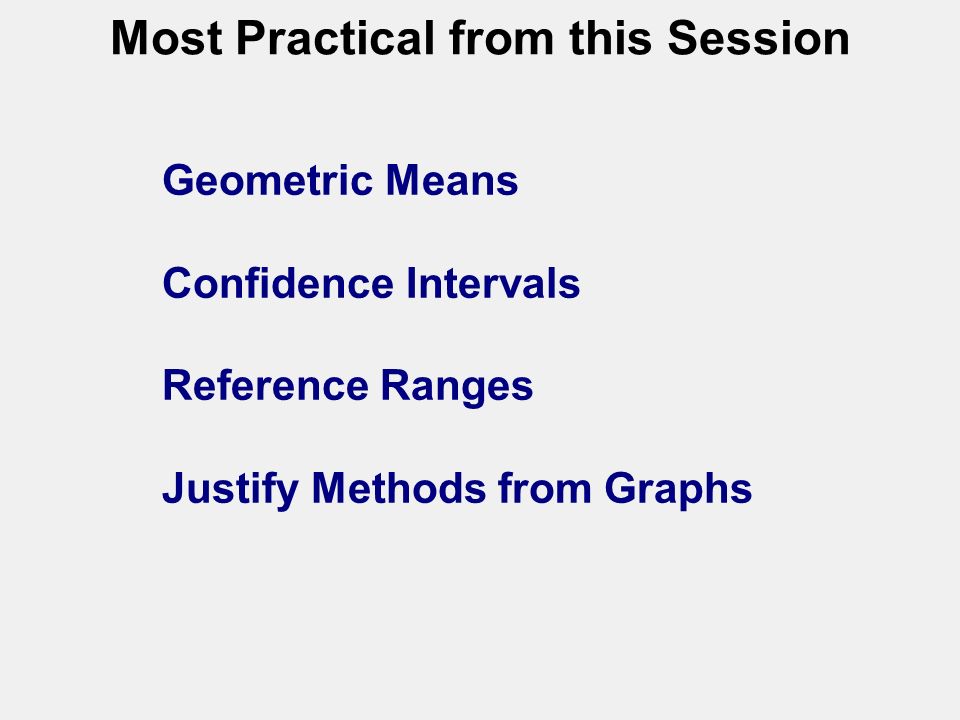Place cursor between Justify and Methods
This screenshot has width=960, height=720.
coord(306,489)
